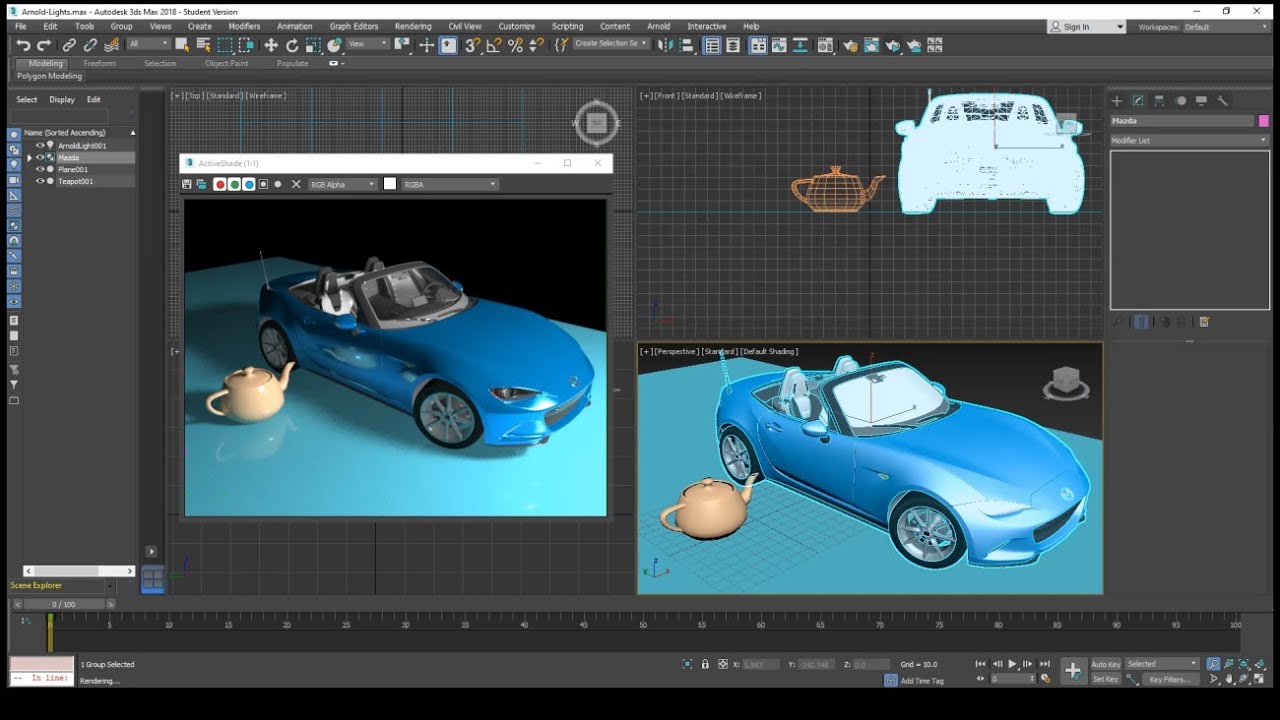Click Polygon Modeling panel button
The width and height of the screenshot is (1280, 720).
click(50, 76)
